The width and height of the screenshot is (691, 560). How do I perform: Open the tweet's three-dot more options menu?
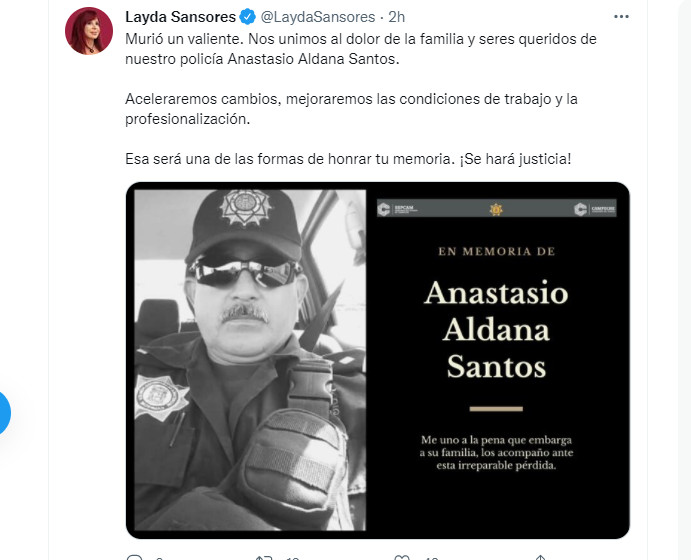pyautogui.click(x=621, y=17)
